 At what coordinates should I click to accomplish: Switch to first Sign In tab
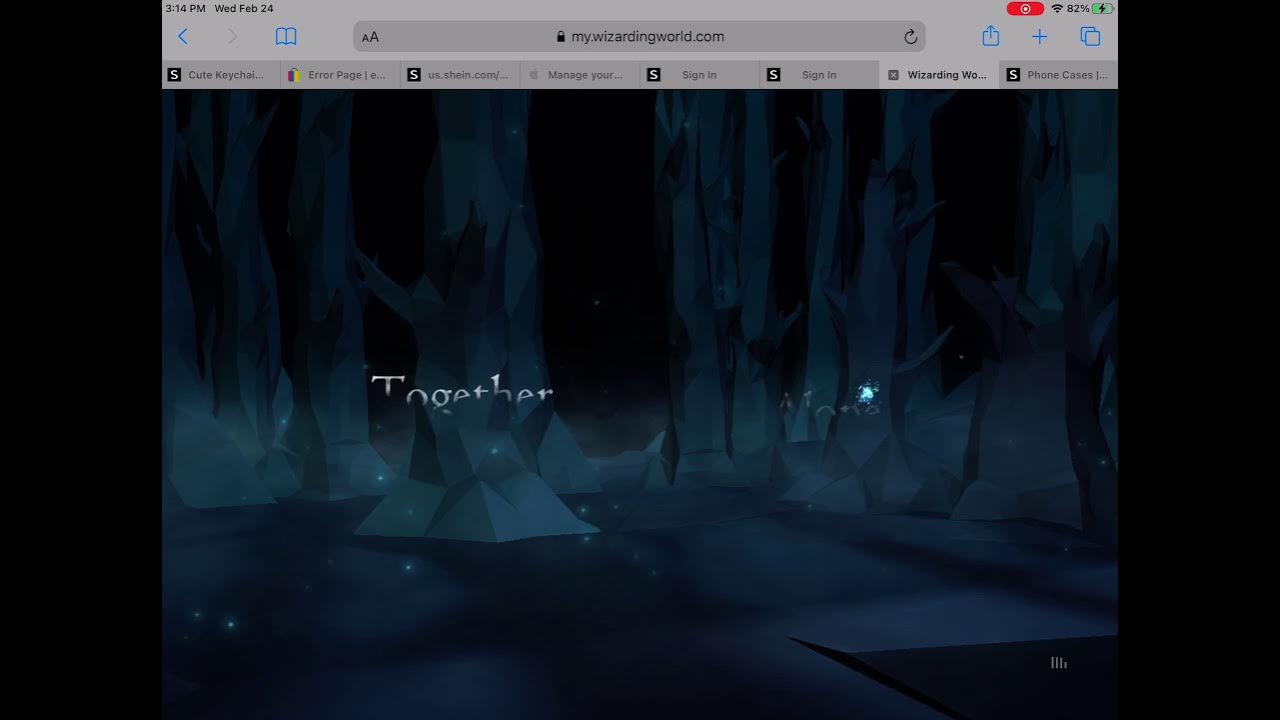click(x=700, y=75)
